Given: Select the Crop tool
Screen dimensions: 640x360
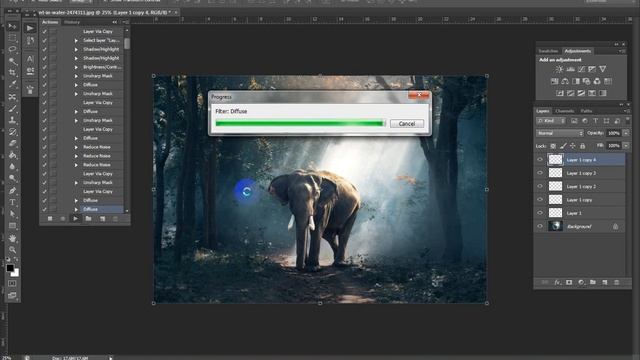Looking at the screenshot, I should tap(12, 73).
